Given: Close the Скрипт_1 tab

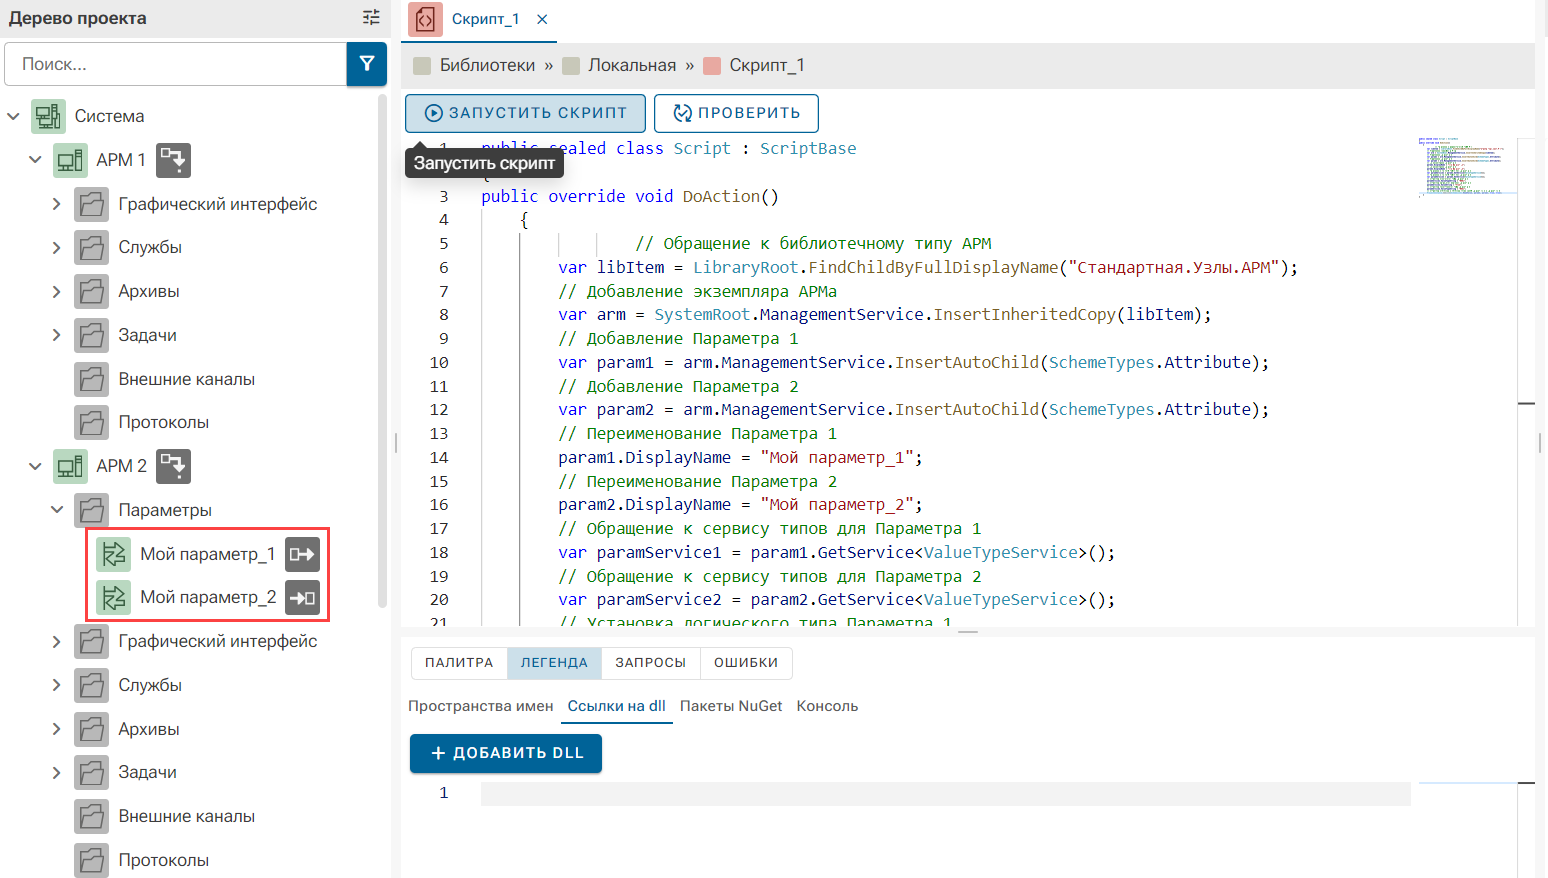Looking at the screenshot, I should 542,19.
